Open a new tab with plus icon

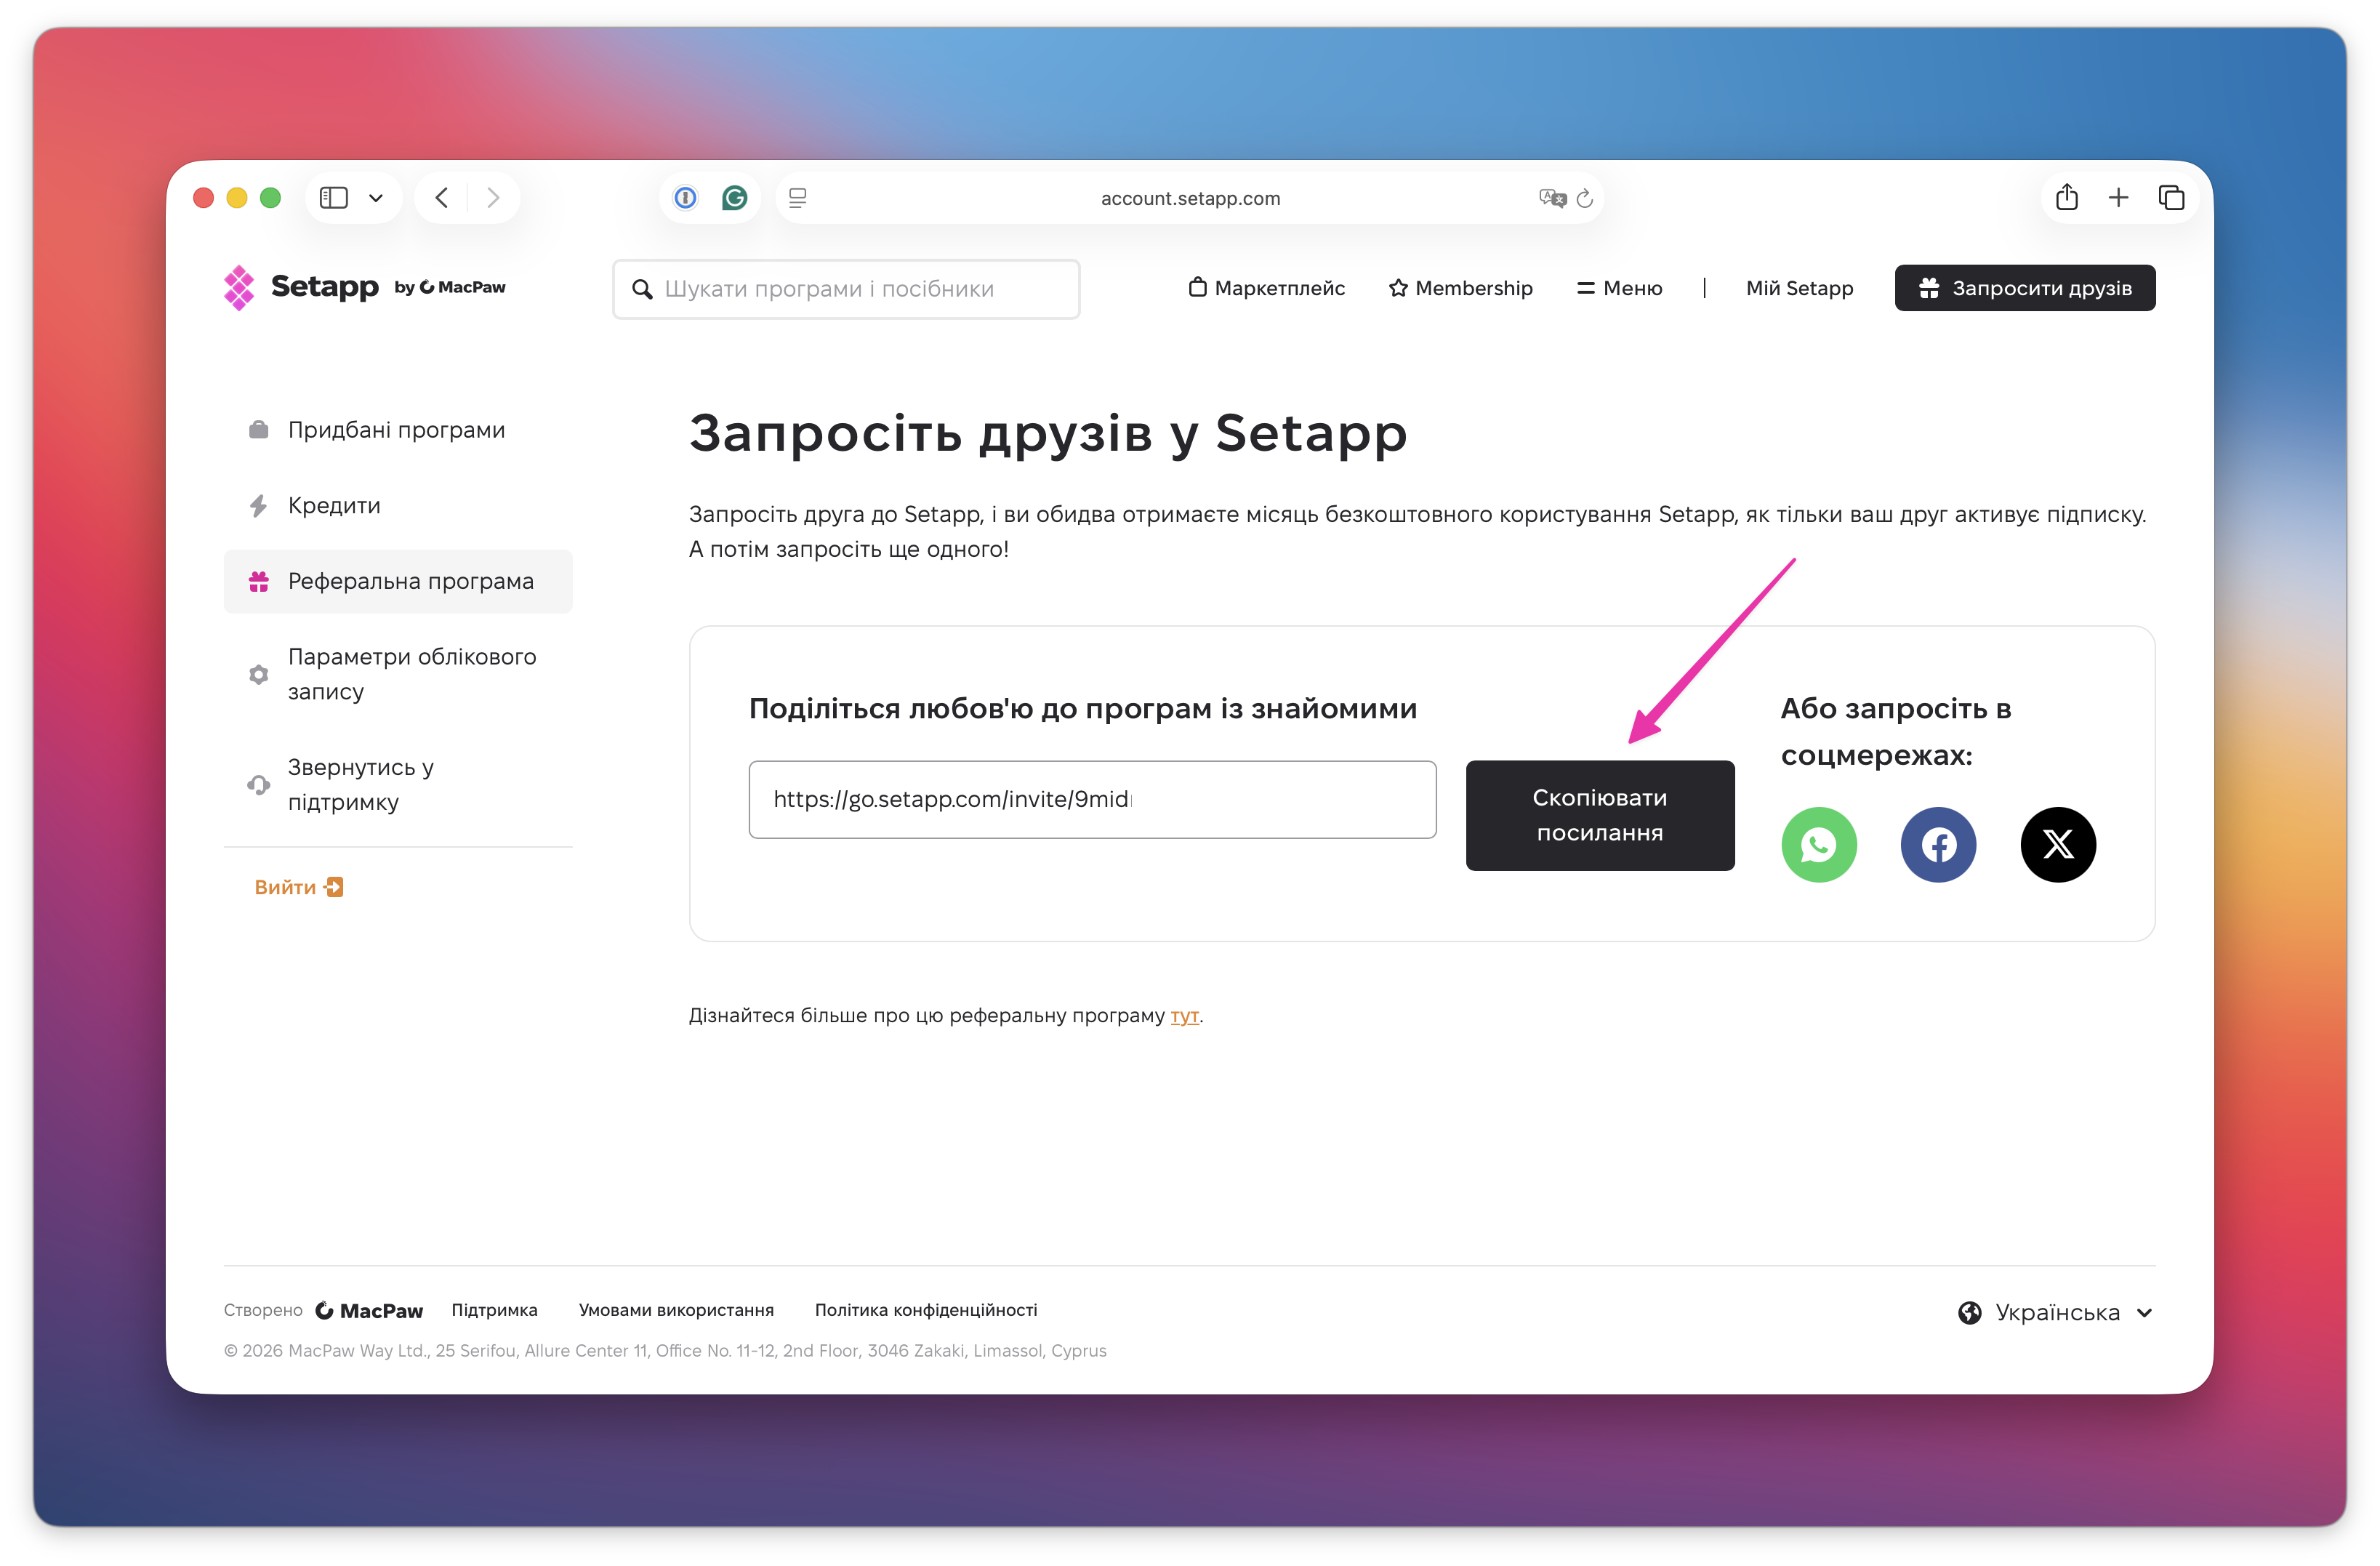tap(2118, 198)
